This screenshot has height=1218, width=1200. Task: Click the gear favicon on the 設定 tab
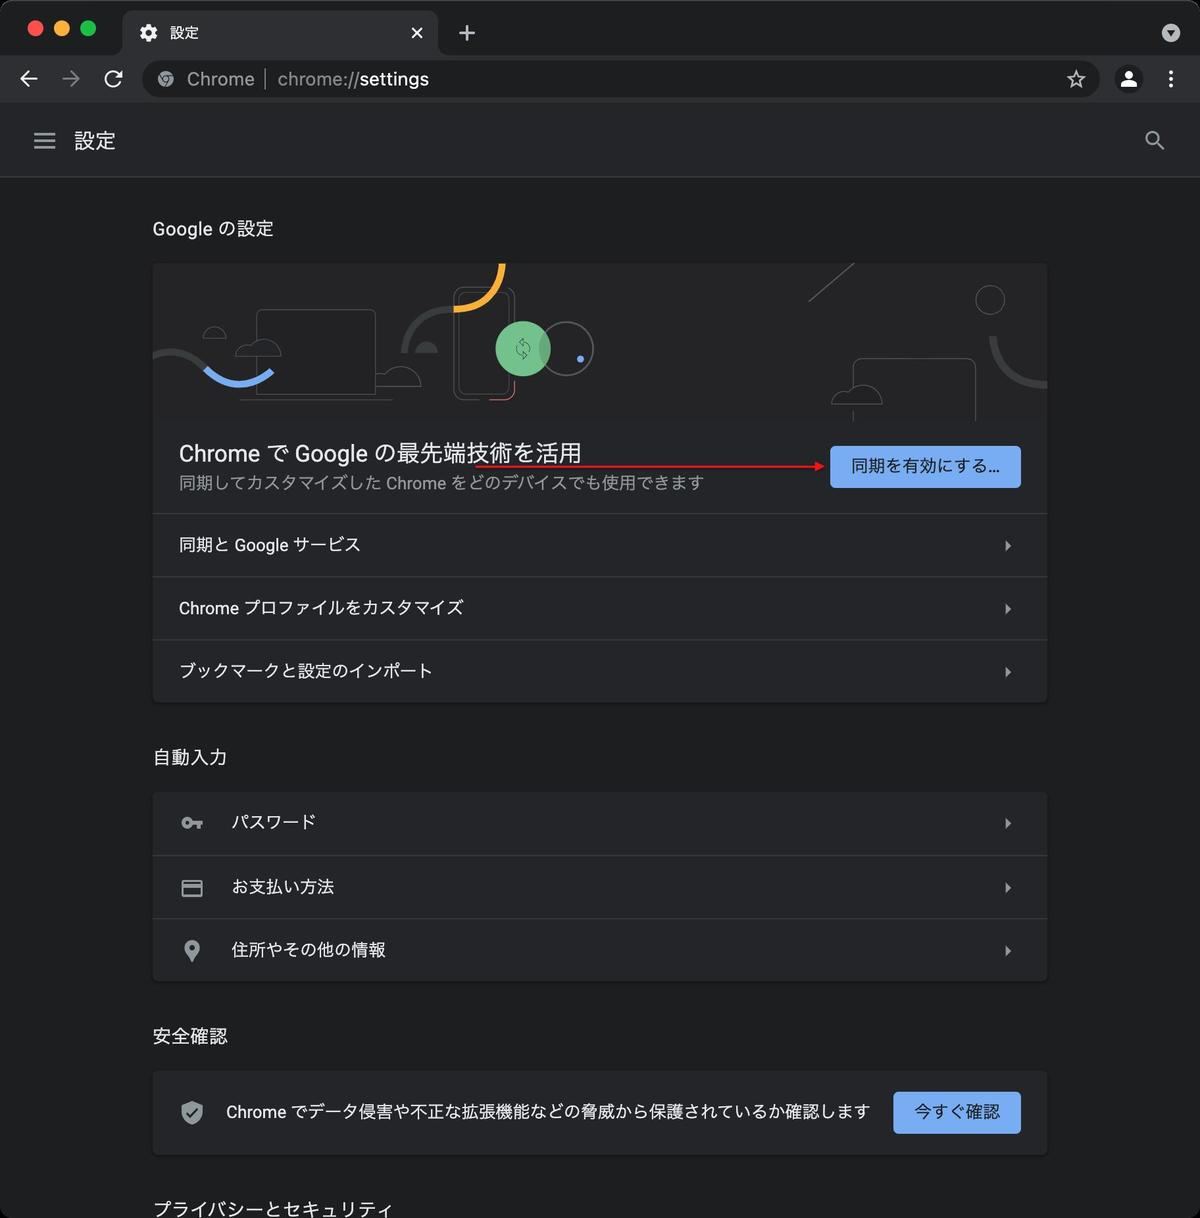coord(149,33)
